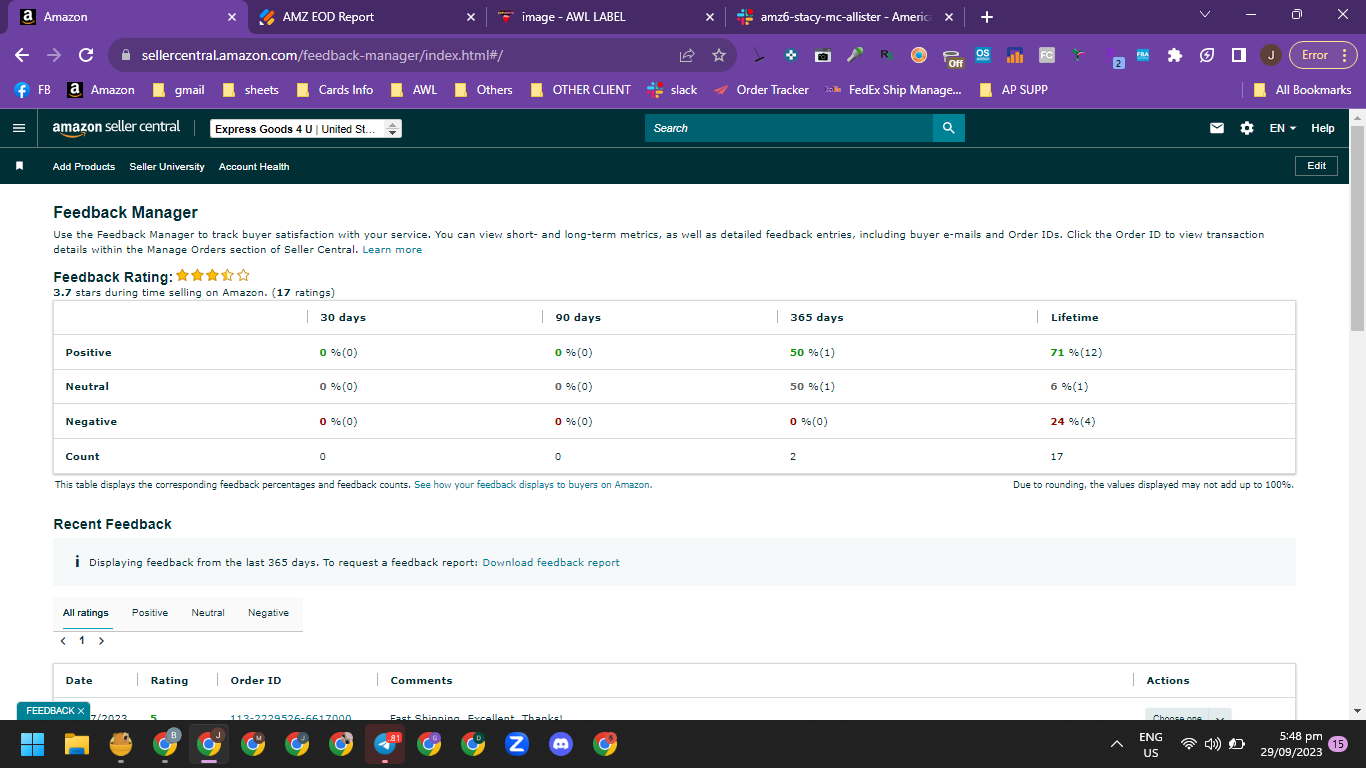
Task: Open the OS addon extension
Action: click(982, 55)
